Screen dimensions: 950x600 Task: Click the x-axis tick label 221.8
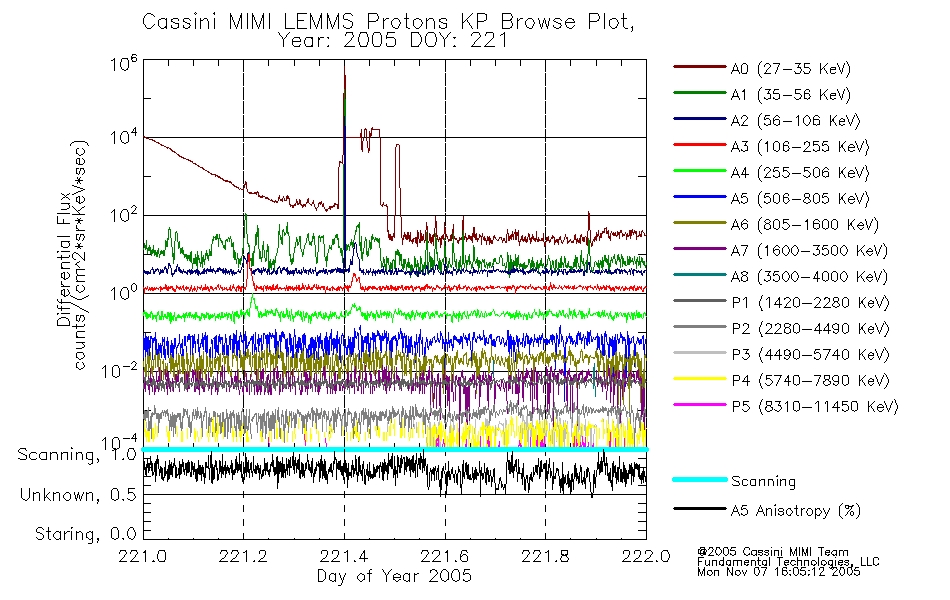click(x=545, y=556)
